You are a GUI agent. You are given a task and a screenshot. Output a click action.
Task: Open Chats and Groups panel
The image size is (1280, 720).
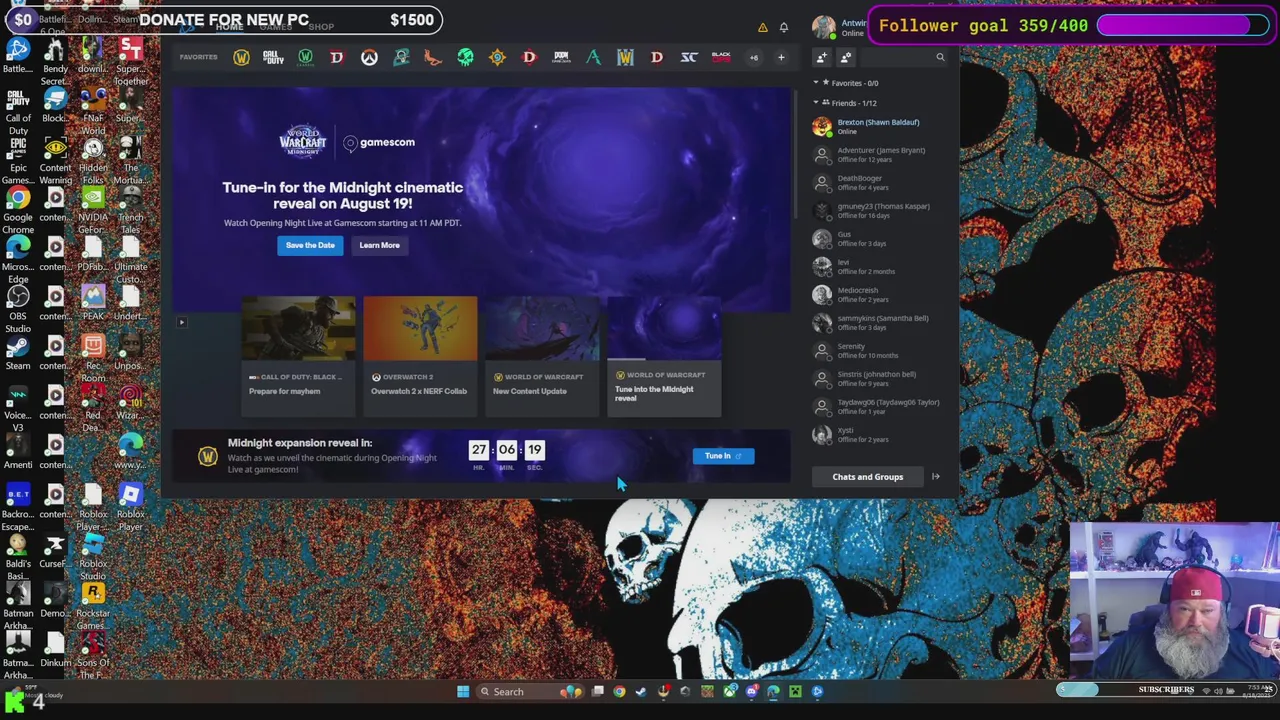tap(867, 477)
